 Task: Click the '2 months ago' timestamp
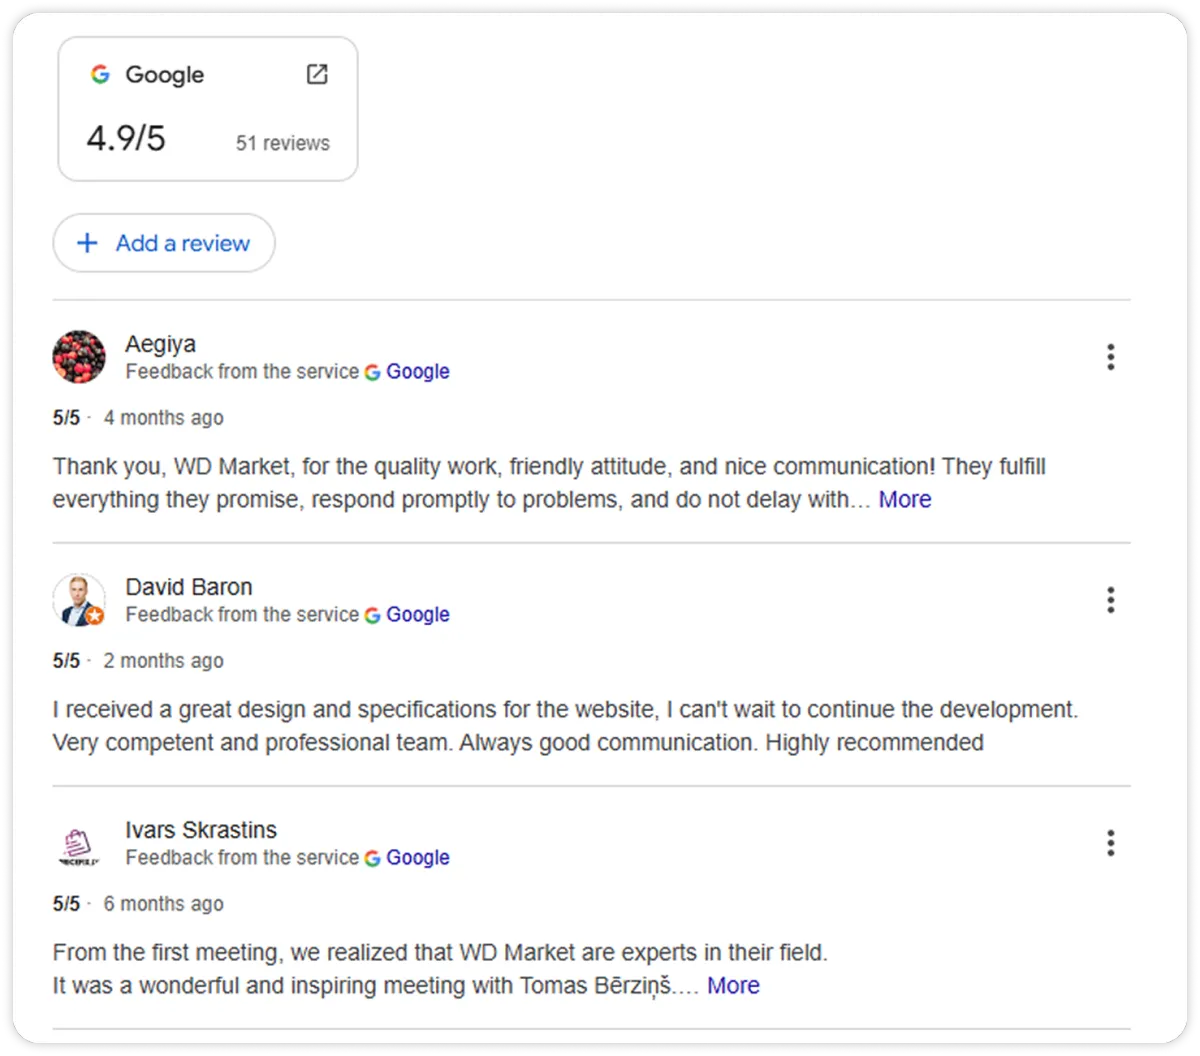[x=164, y=661]
